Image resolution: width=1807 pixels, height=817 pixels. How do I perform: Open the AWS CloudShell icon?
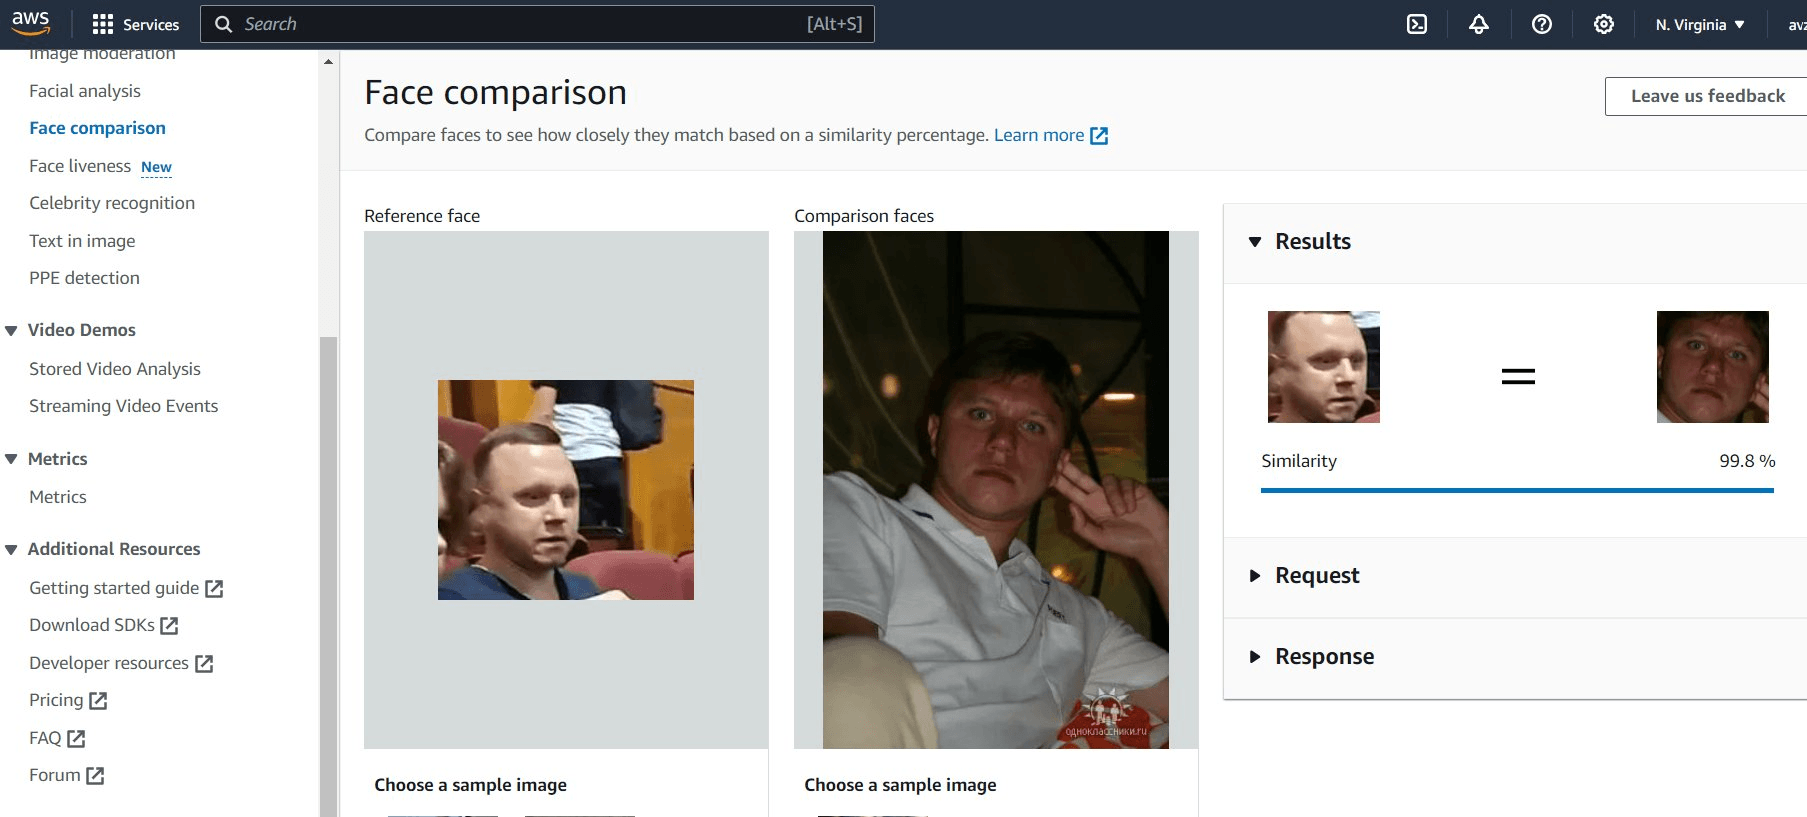click(1417, 24)
